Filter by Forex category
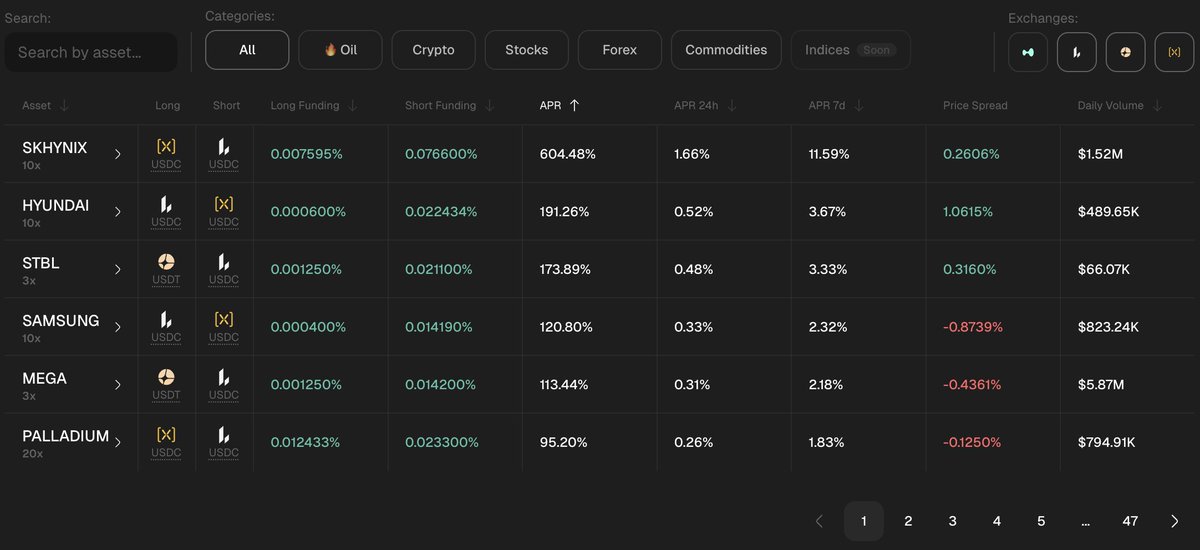Viewport: 1200px width, 550px height. coord(619,50)
